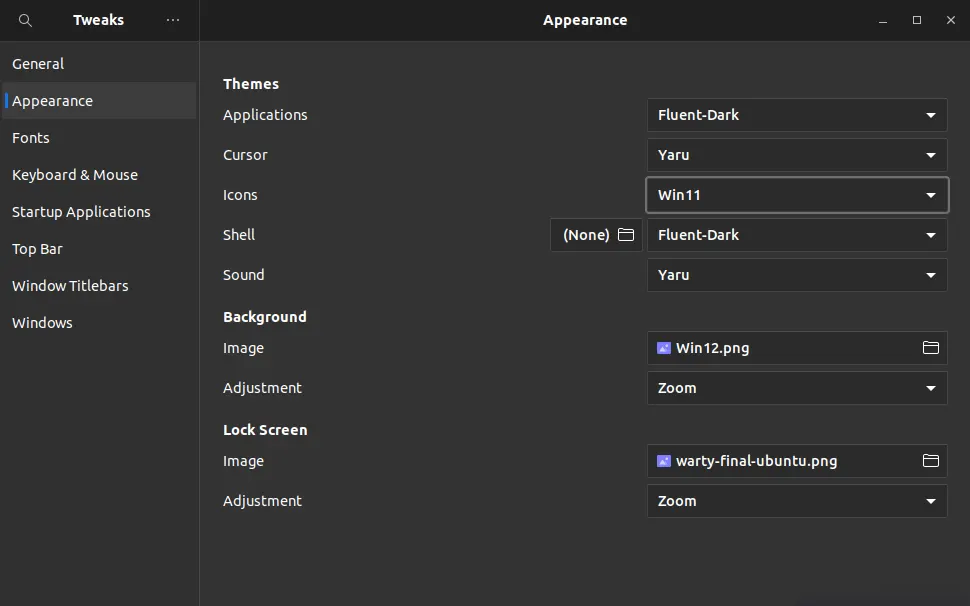970x606 pixels.
Task: Open the Lock Screen Adjustment dropdown
Action: coord(796,500)
